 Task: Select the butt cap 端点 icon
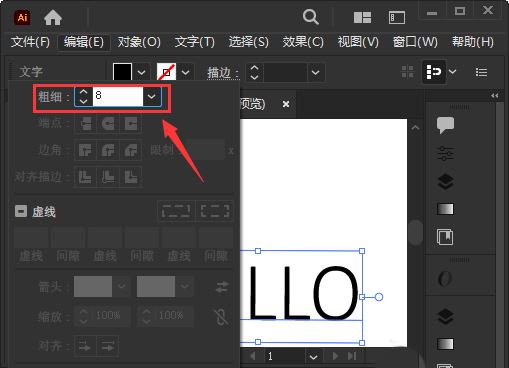click(x=86, y=124)
